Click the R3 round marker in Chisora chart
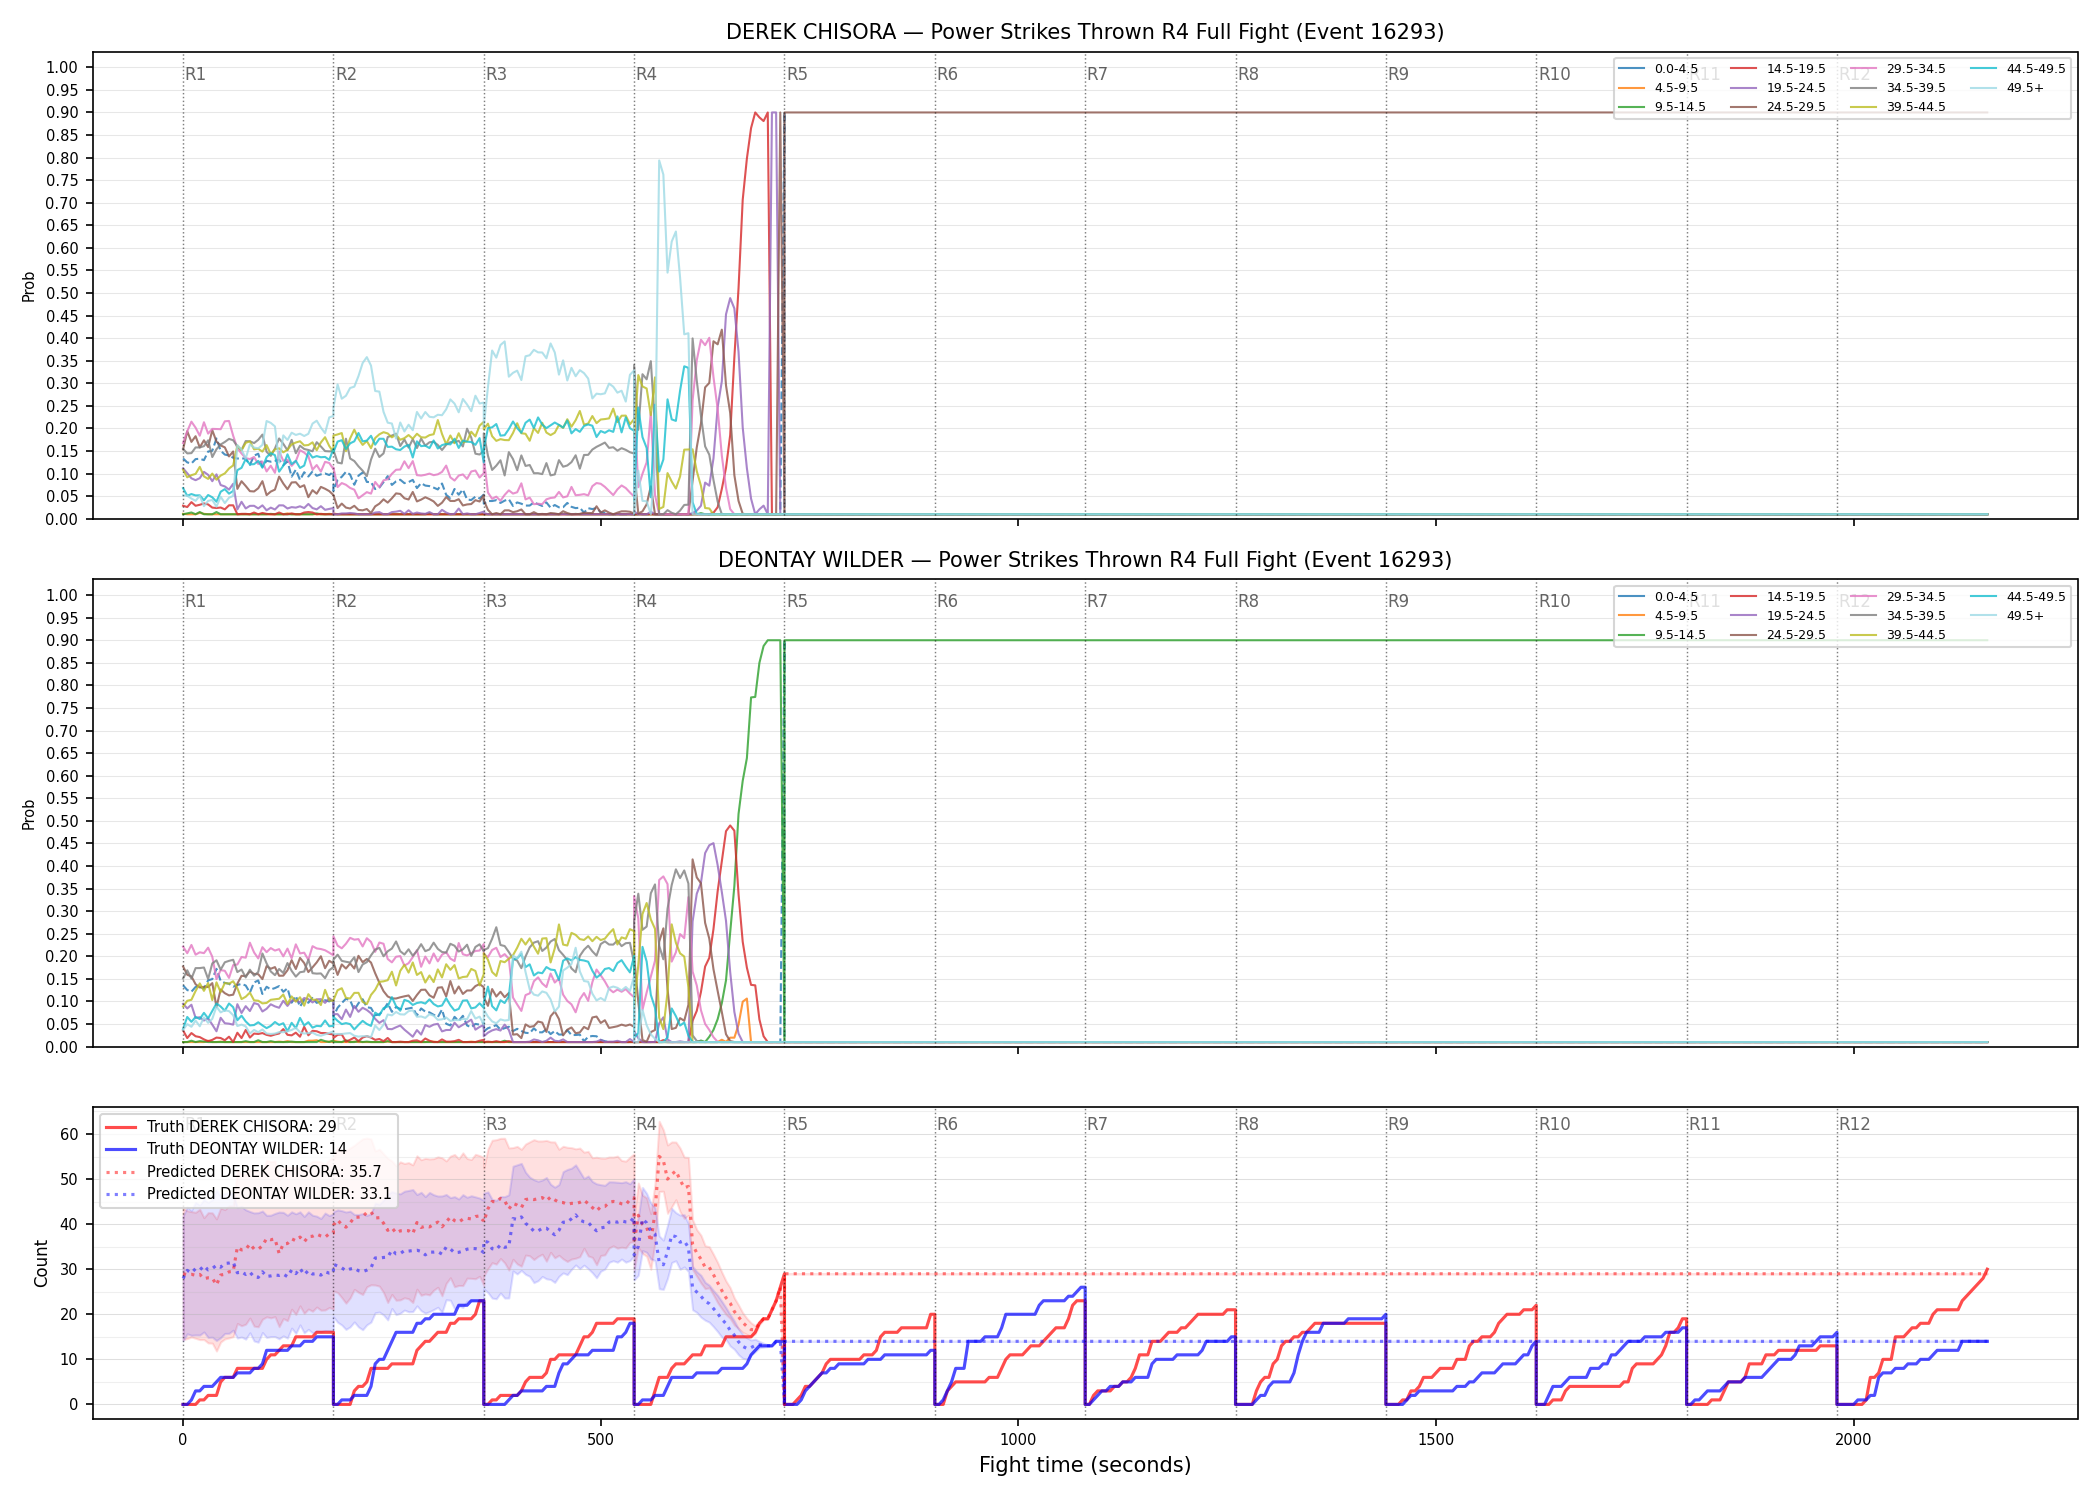 click(496, 74)
